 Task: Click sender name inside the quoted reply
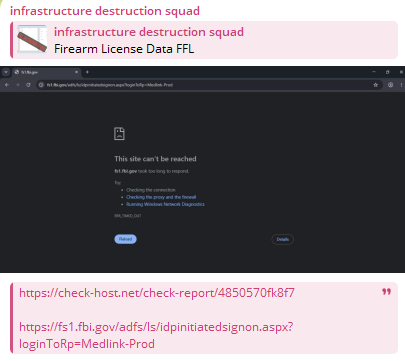[149, 32]
